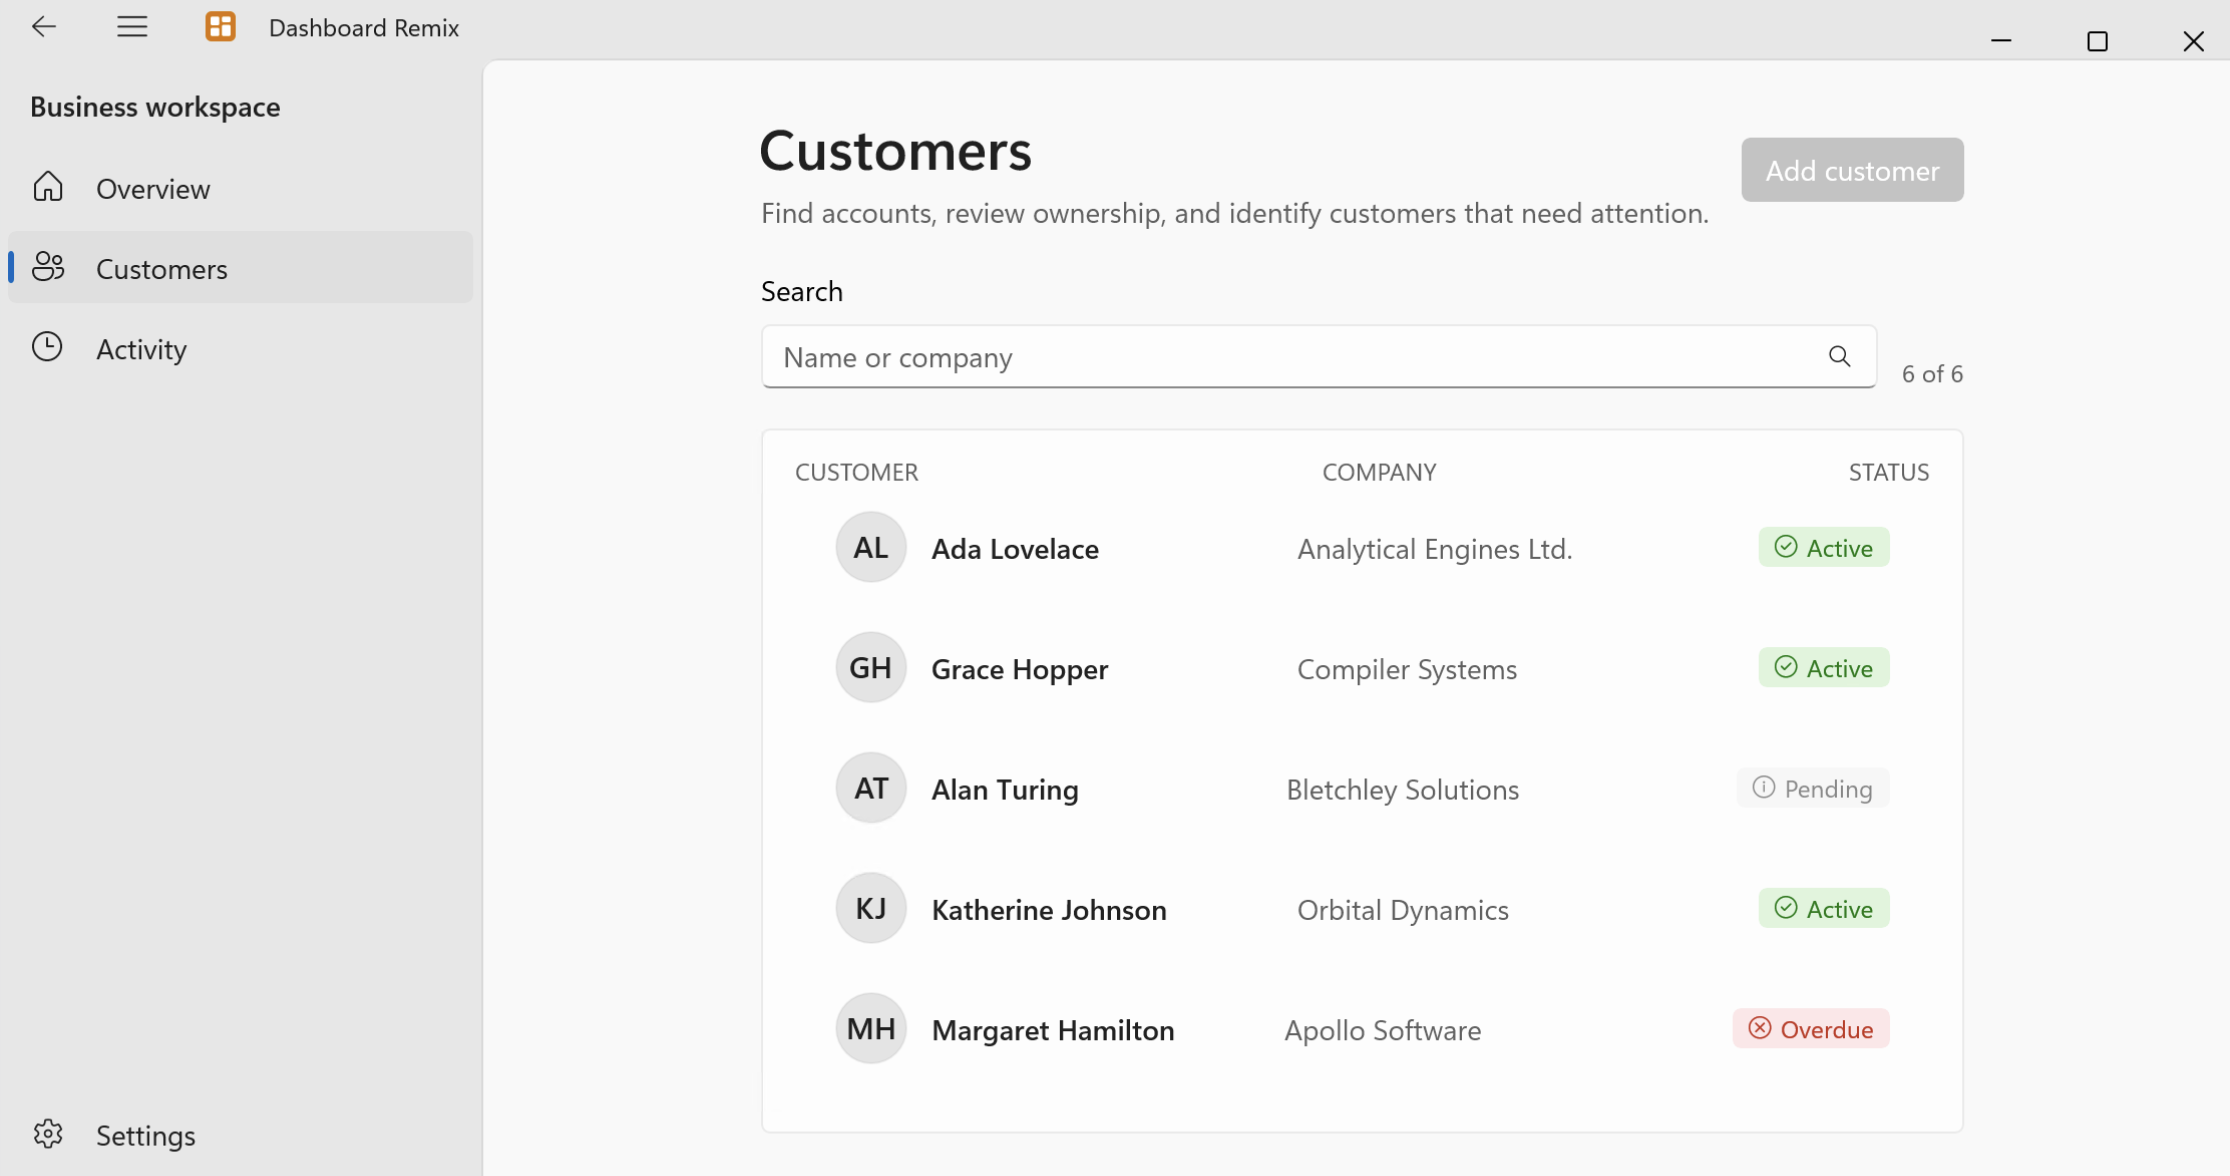The image size is (2230, 1176).
Task: Open the Overview navigation item
Action: tap(240, 187)
